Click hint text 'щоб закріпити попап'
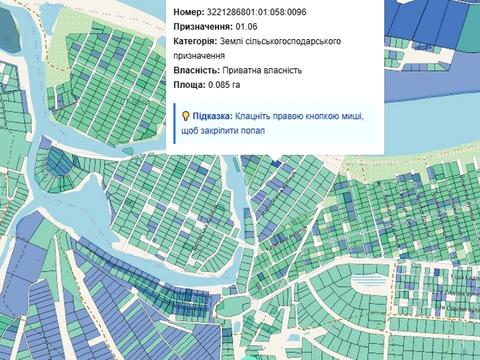This screenshot has width=480, height=360. coord(223,131)
